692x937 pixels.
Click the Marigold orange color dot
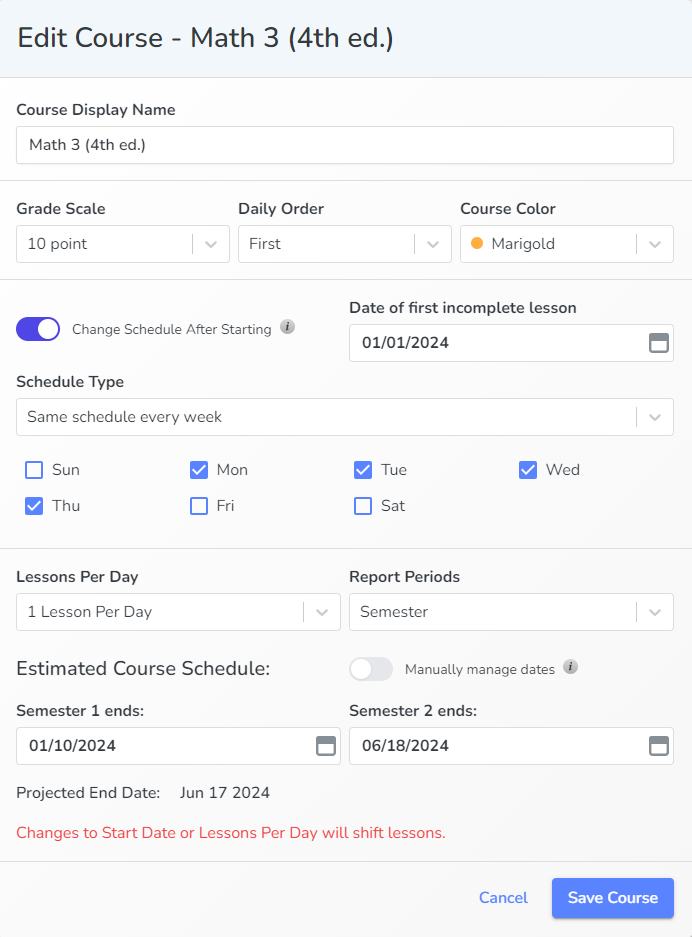477,243
